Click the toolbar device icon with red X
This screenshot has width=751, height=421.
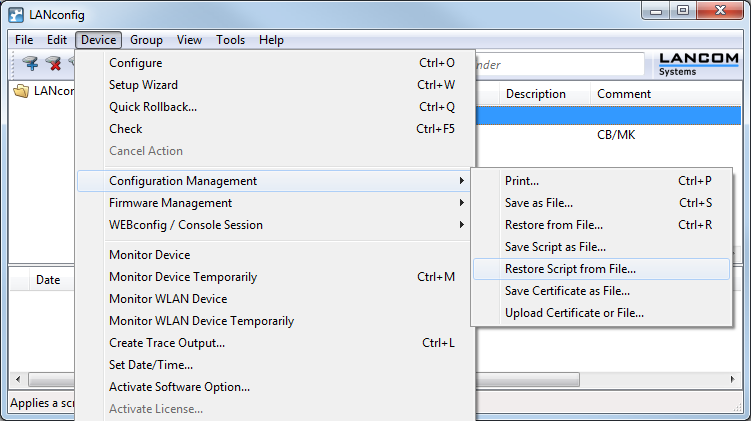(x=53, y=64)
